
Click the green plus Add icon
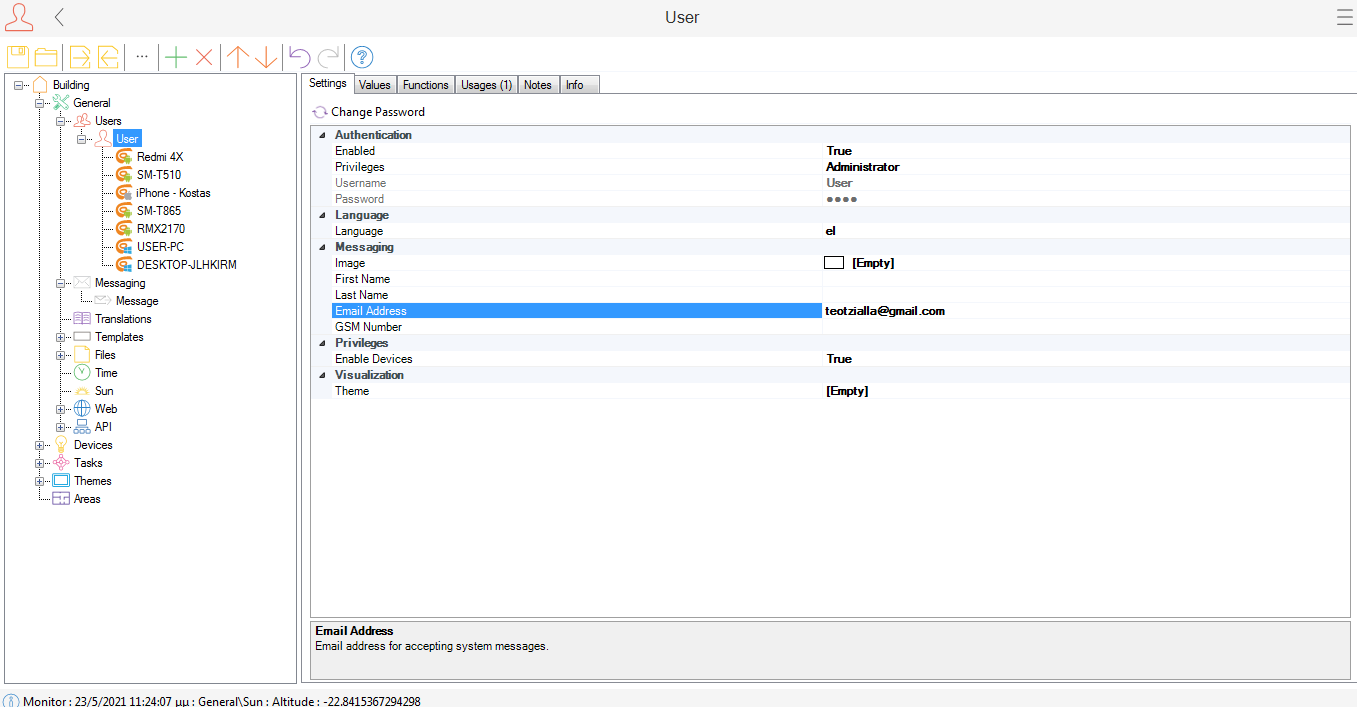(176, 57)
